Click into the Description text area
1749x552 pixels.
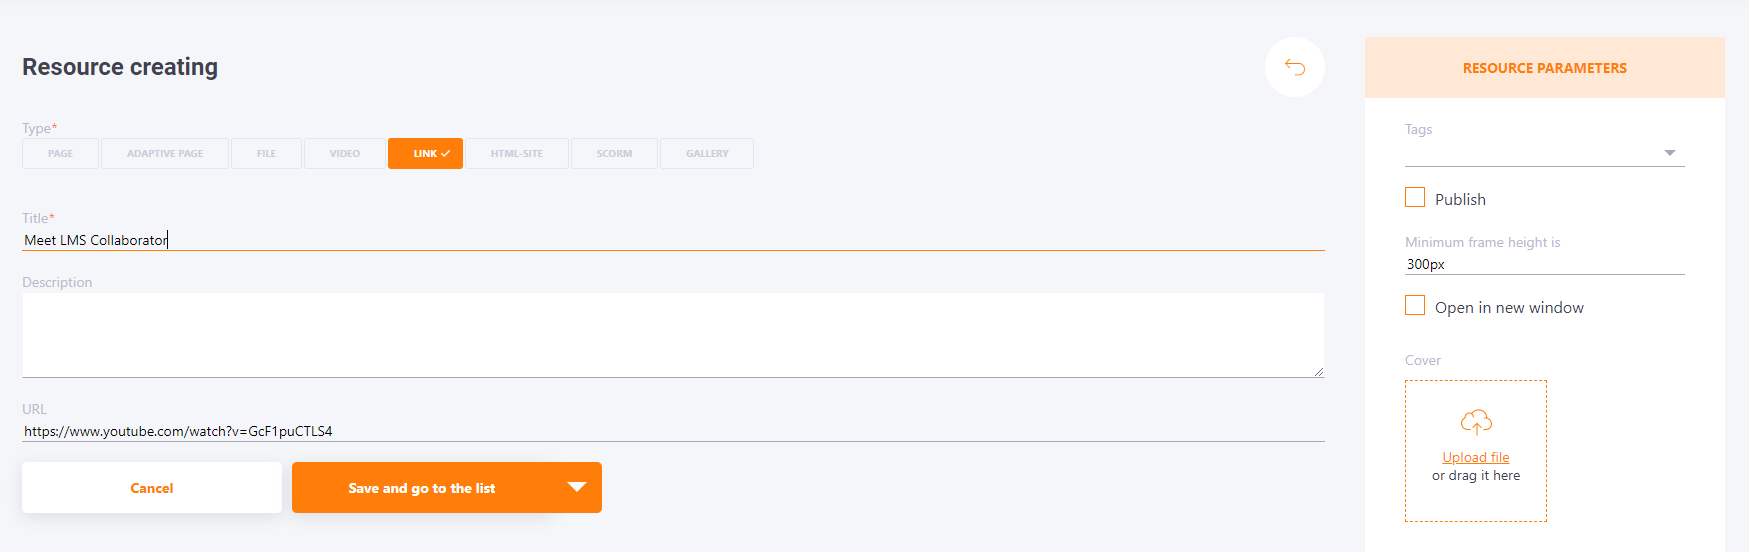pyautogui.click(x=673, y=335)
